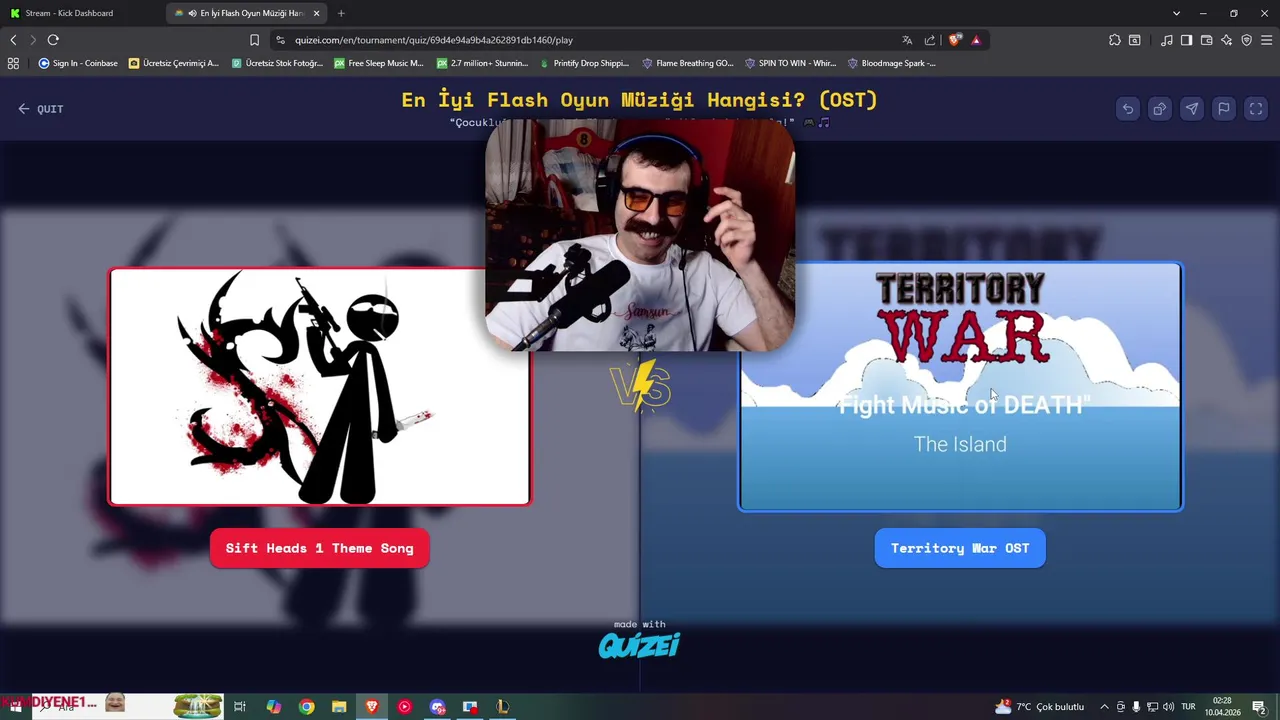Go back in browser history
The width and height of the screenshot is (1280, 720).
coord(13,40)
